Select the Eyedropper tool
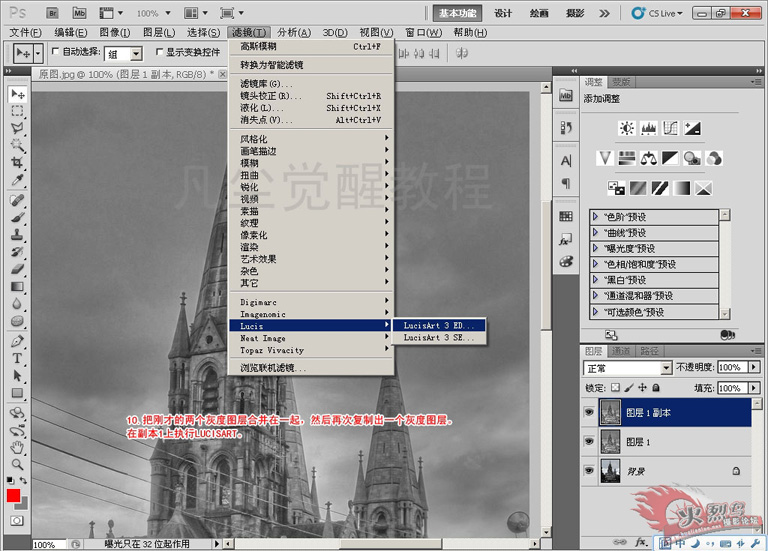Viewport: 768px width, 551px height. [x=18, y=180]
